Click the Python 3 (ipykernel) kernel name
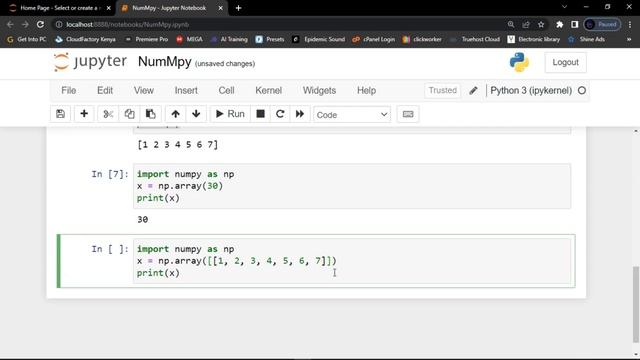The image size is (640, 360). (x=531, y=91)
